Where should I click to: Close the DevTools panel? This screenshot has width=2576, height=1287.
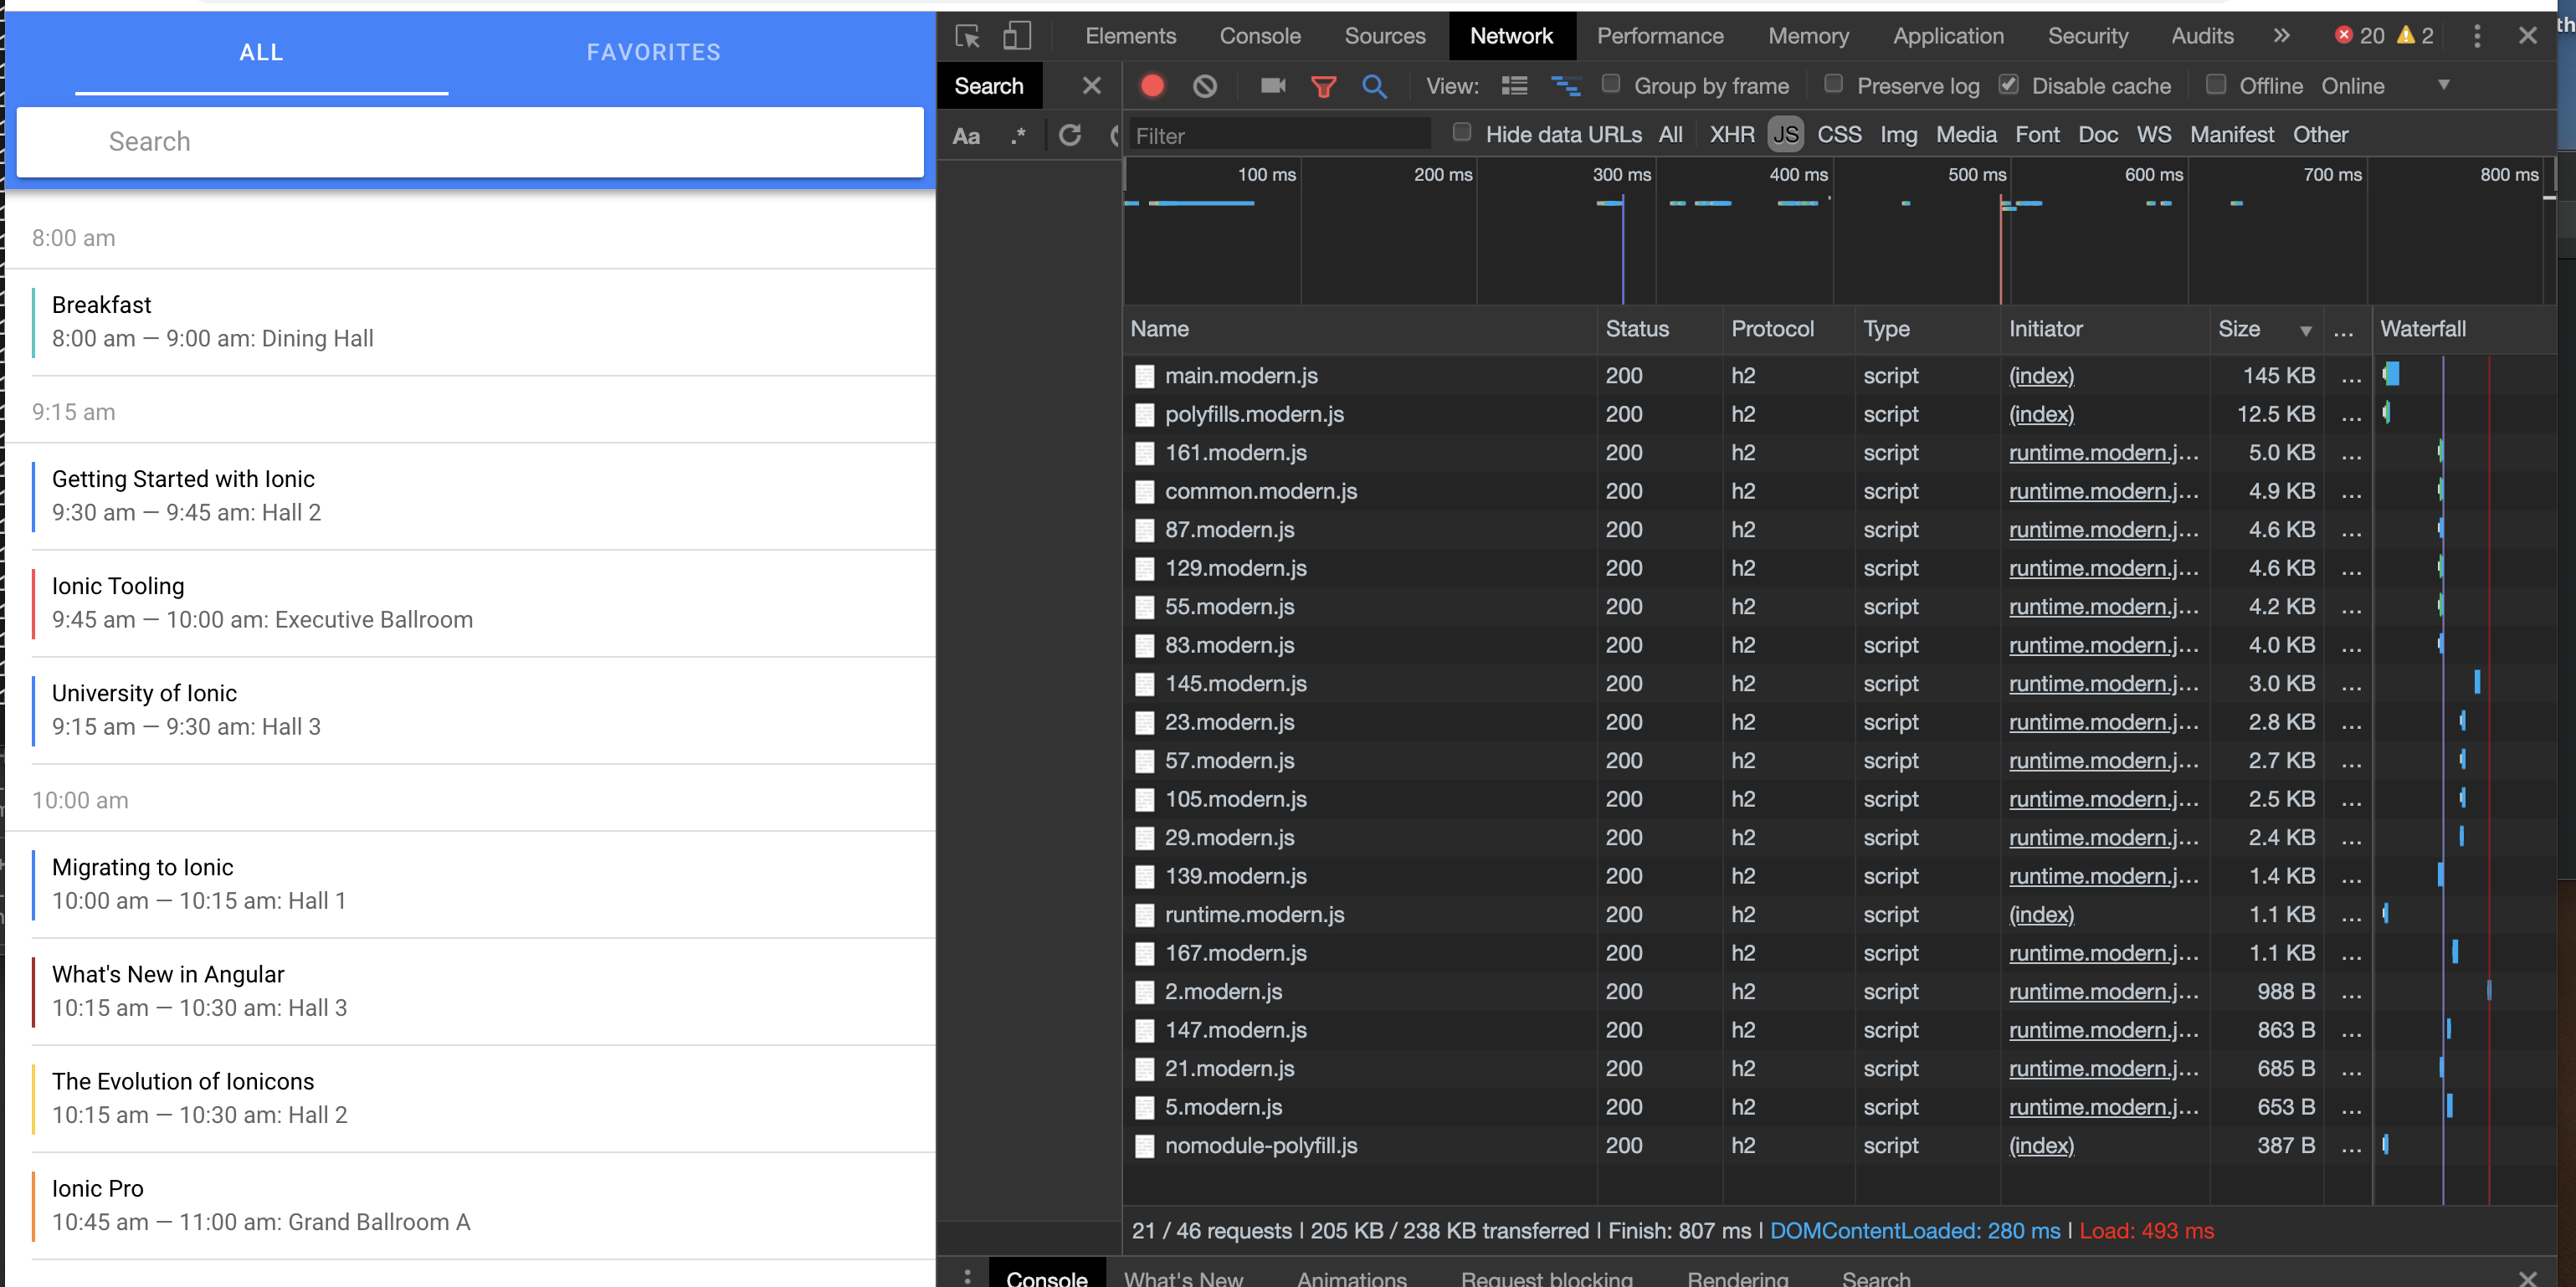(2527, 36)
